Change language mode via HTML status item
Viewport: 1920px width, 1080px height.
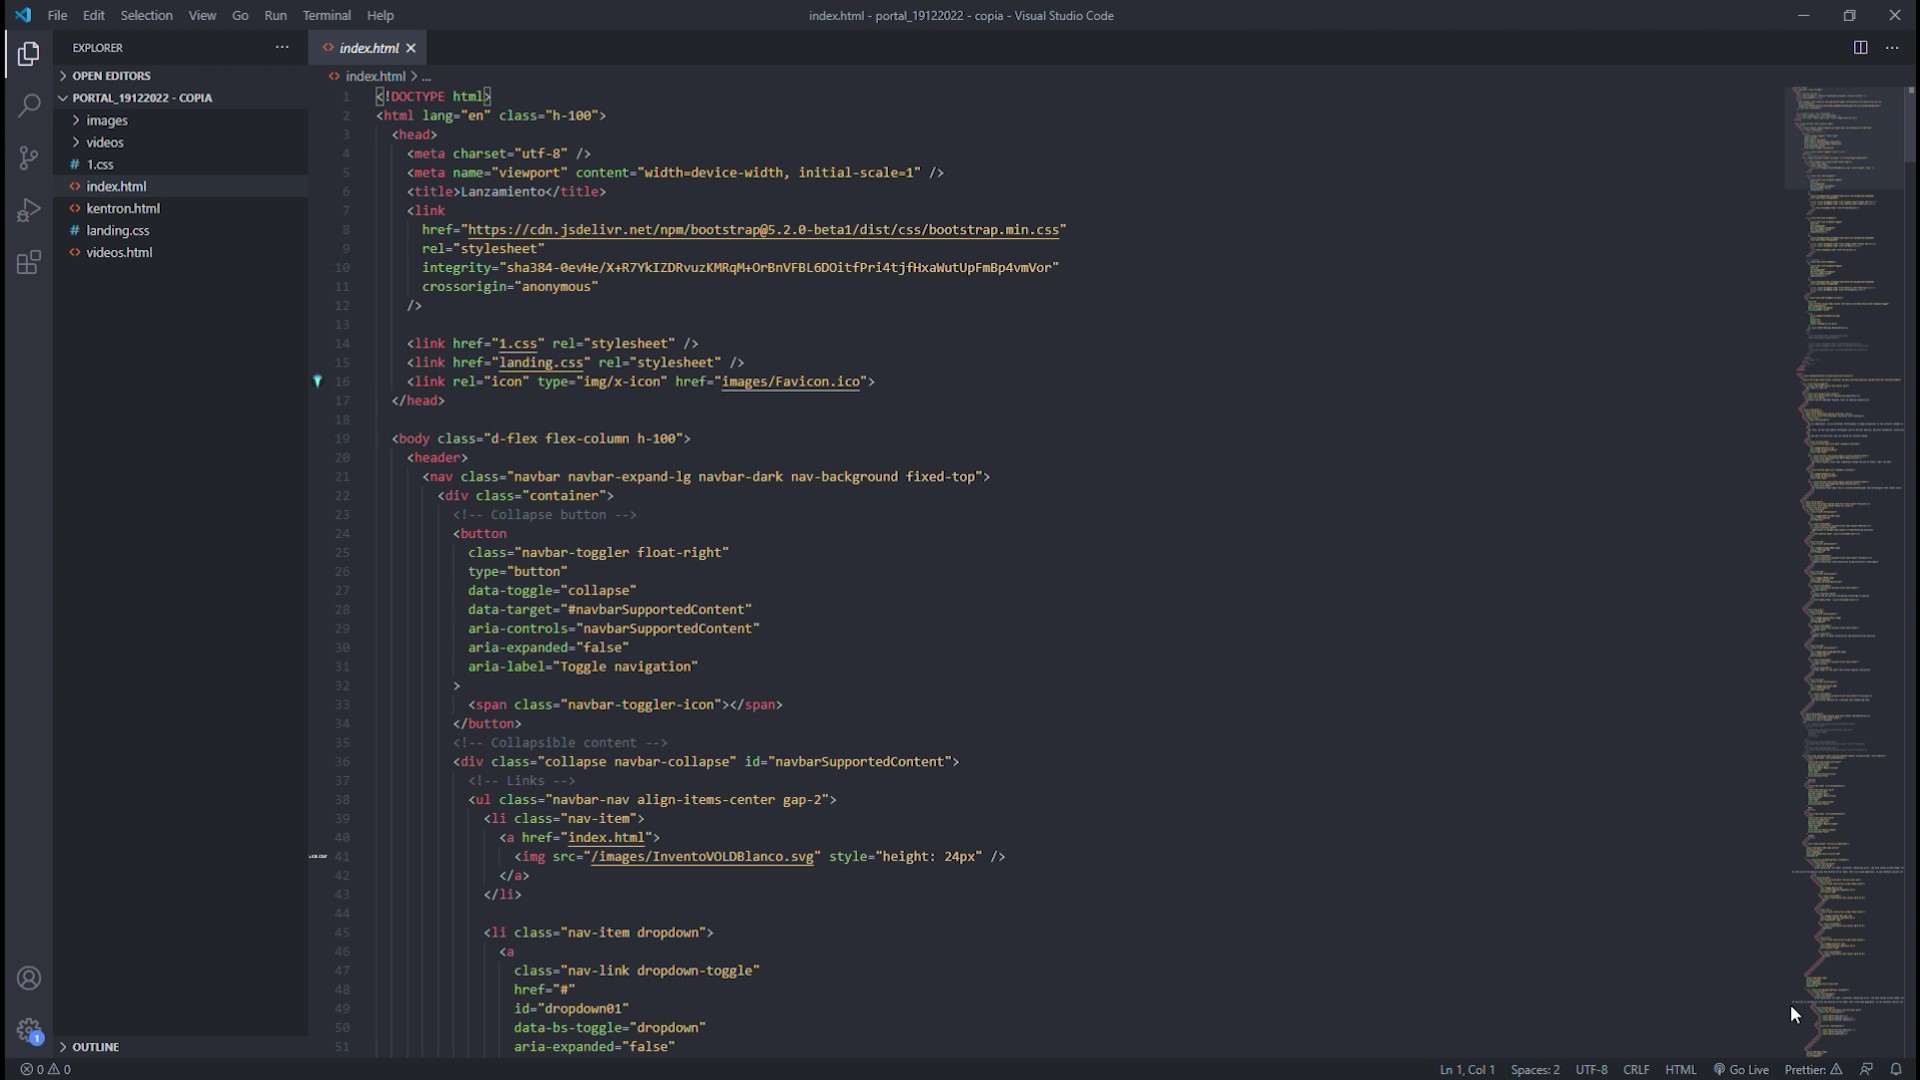(x=1680, y=1069)
